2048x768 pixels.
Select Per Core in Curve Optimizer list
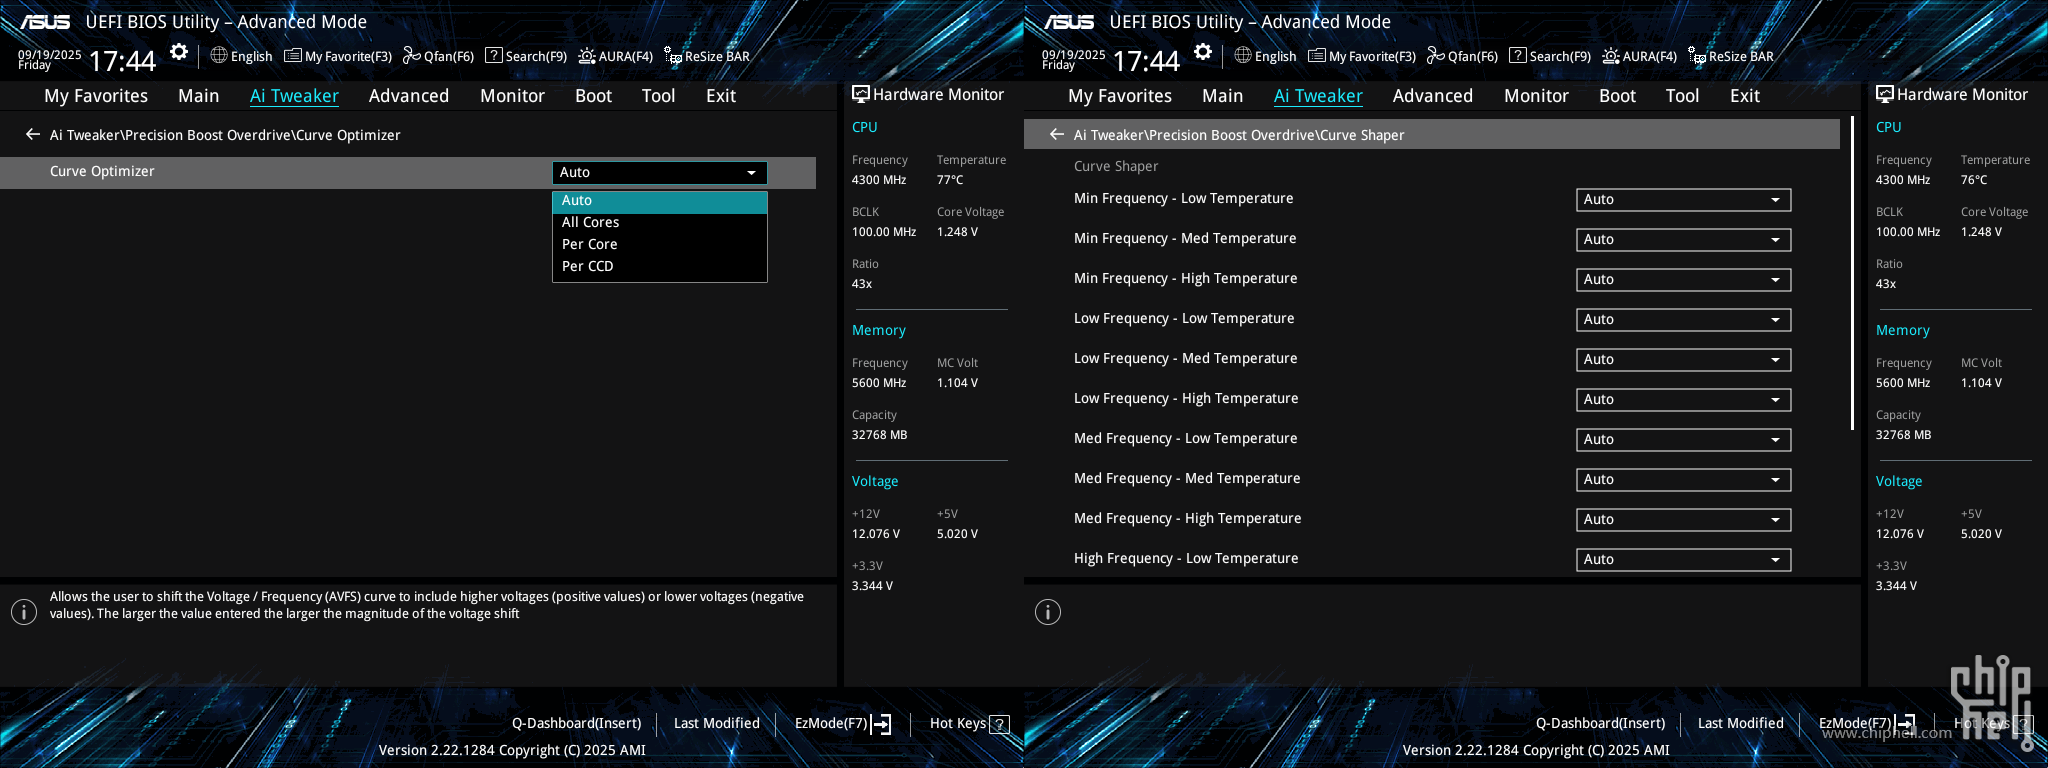[660, 245]
